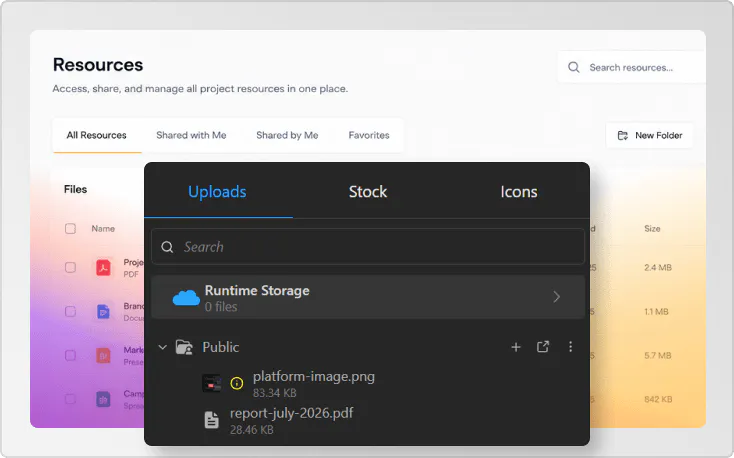
Task: Open the Favorites tab
Action: (x=369, y=135)
